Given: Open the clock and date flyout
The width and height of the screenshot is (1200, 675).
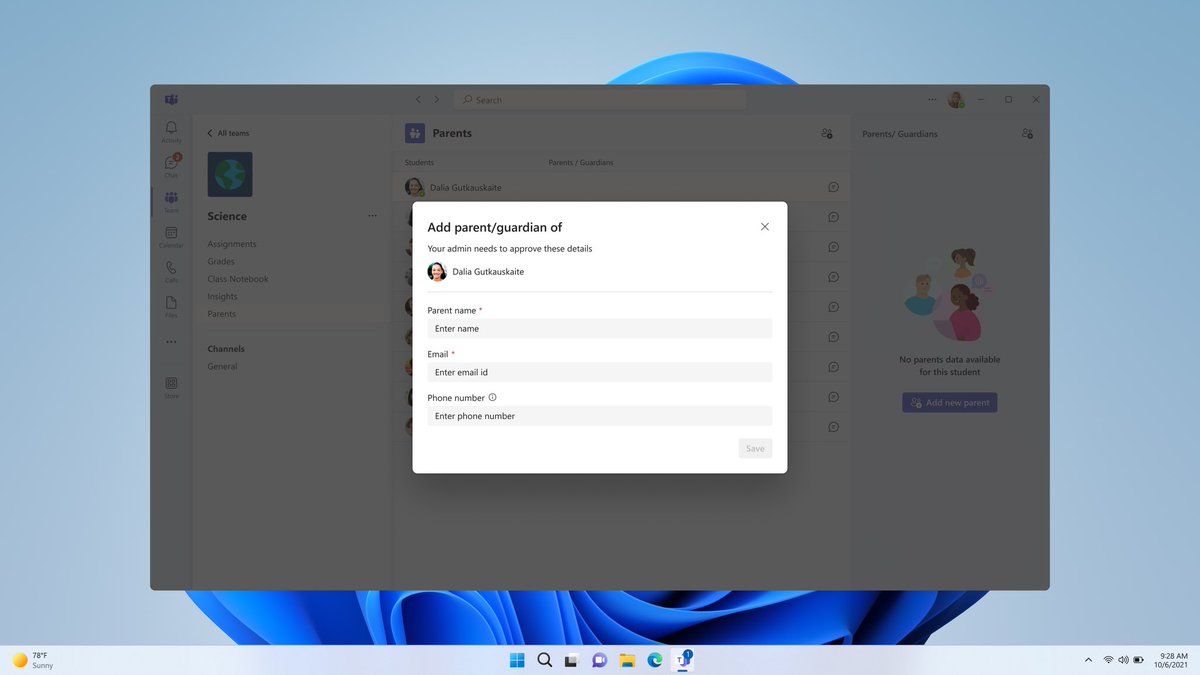Looking at the screenshot, I should pos(1171,660).
